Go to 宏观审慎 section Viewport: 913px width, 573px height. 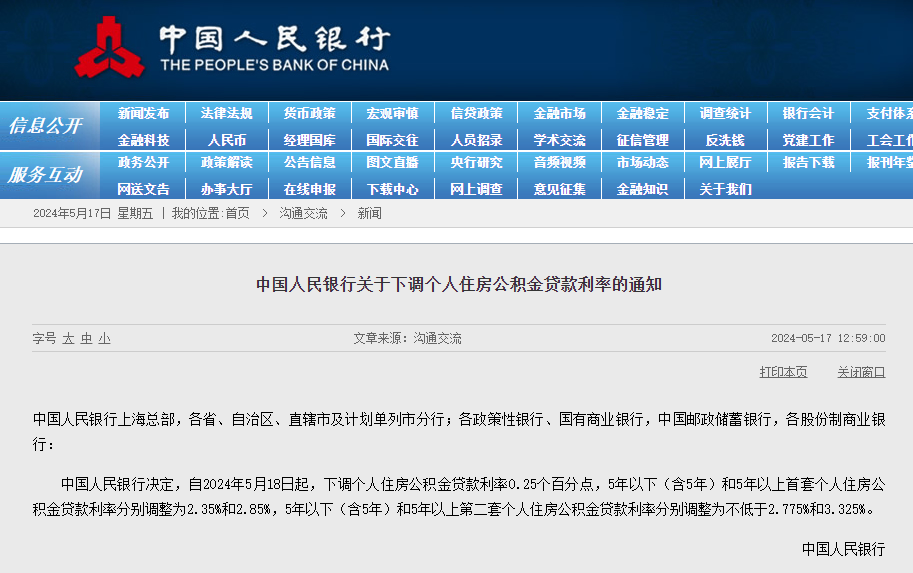point(392,114)
